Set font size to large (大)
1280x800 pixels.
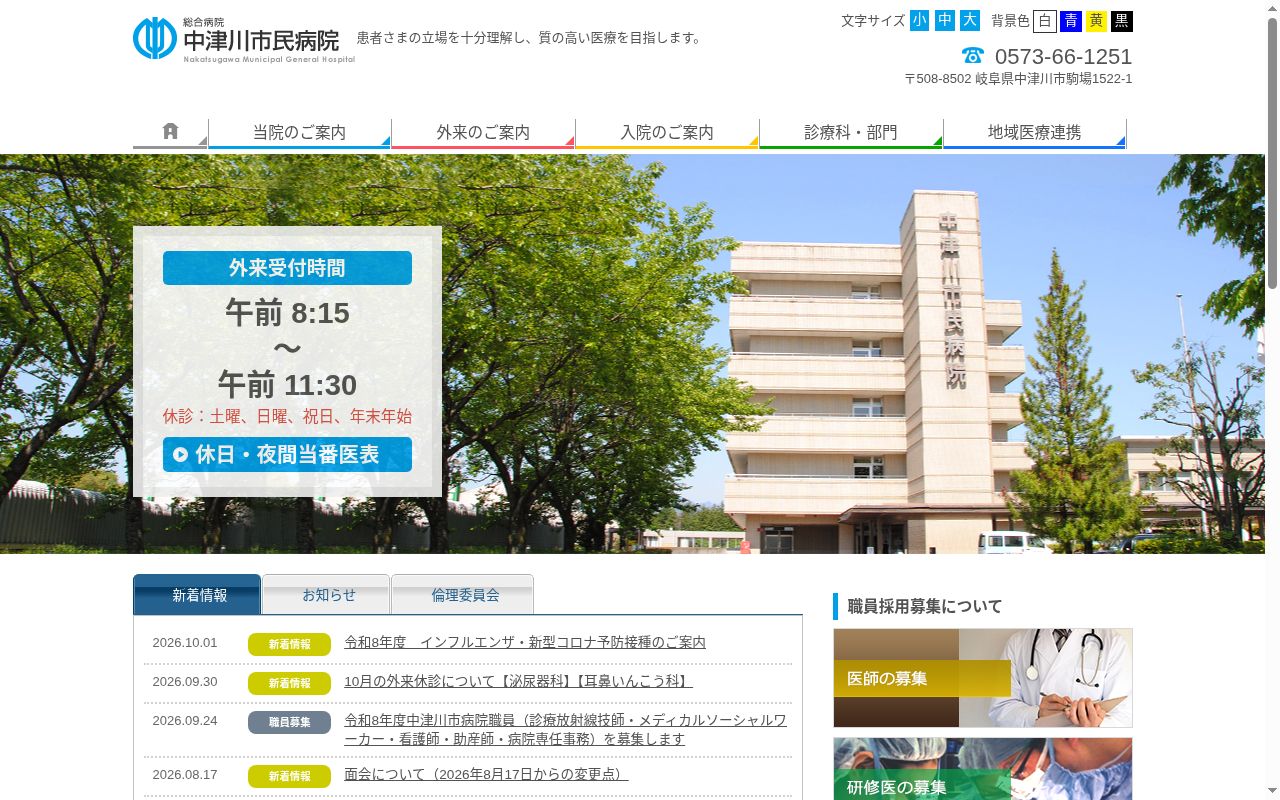pyautogui.click(x=969, y=20)
